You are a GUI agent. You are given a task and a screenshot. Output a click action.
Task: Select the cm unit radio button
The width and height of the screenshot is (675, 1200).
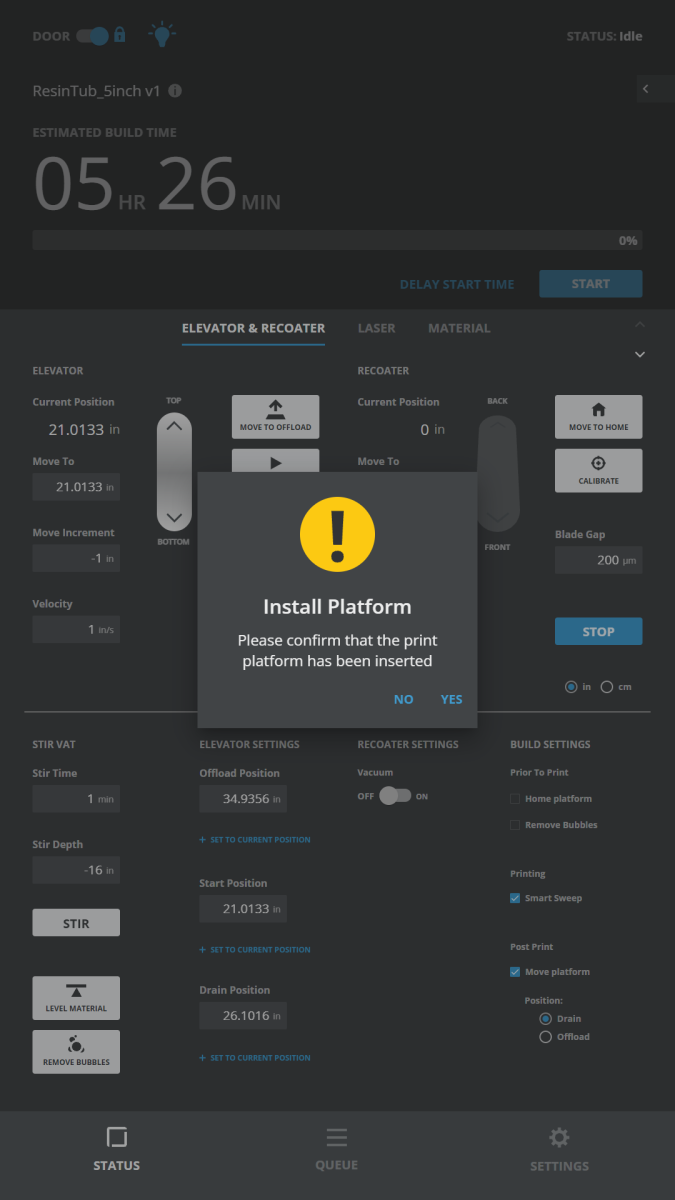click(607, 687)
